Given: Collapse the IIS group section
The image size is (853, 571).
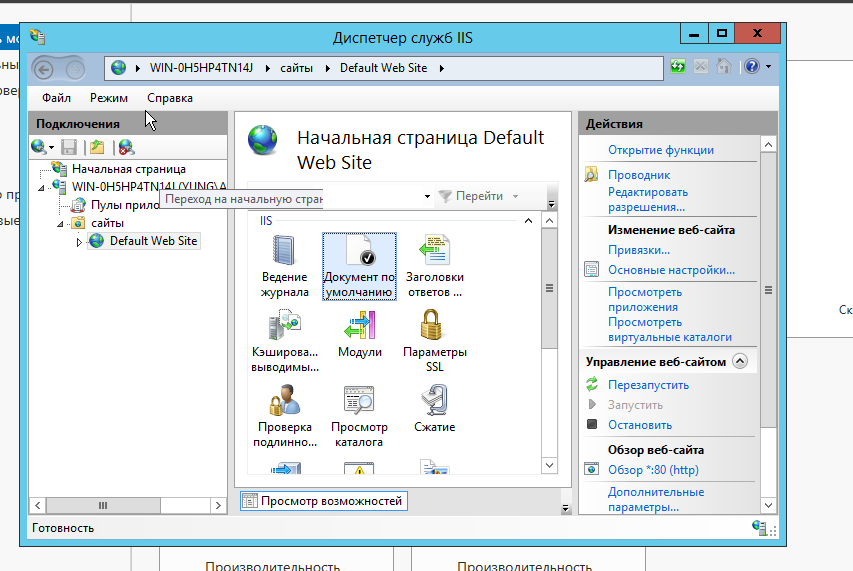Looking at the screenshot, I should (528, 221).
